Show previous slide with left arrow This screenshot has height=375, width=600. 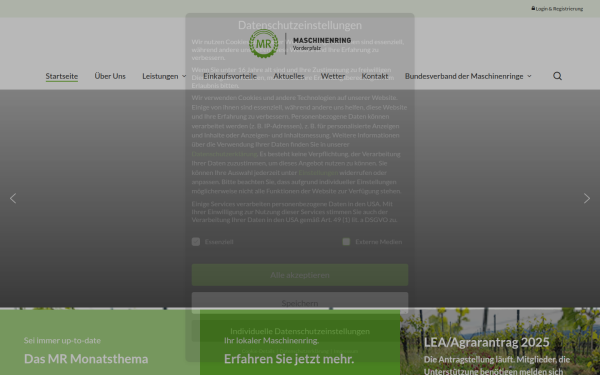pyautogui.click(x=13, y=198)
